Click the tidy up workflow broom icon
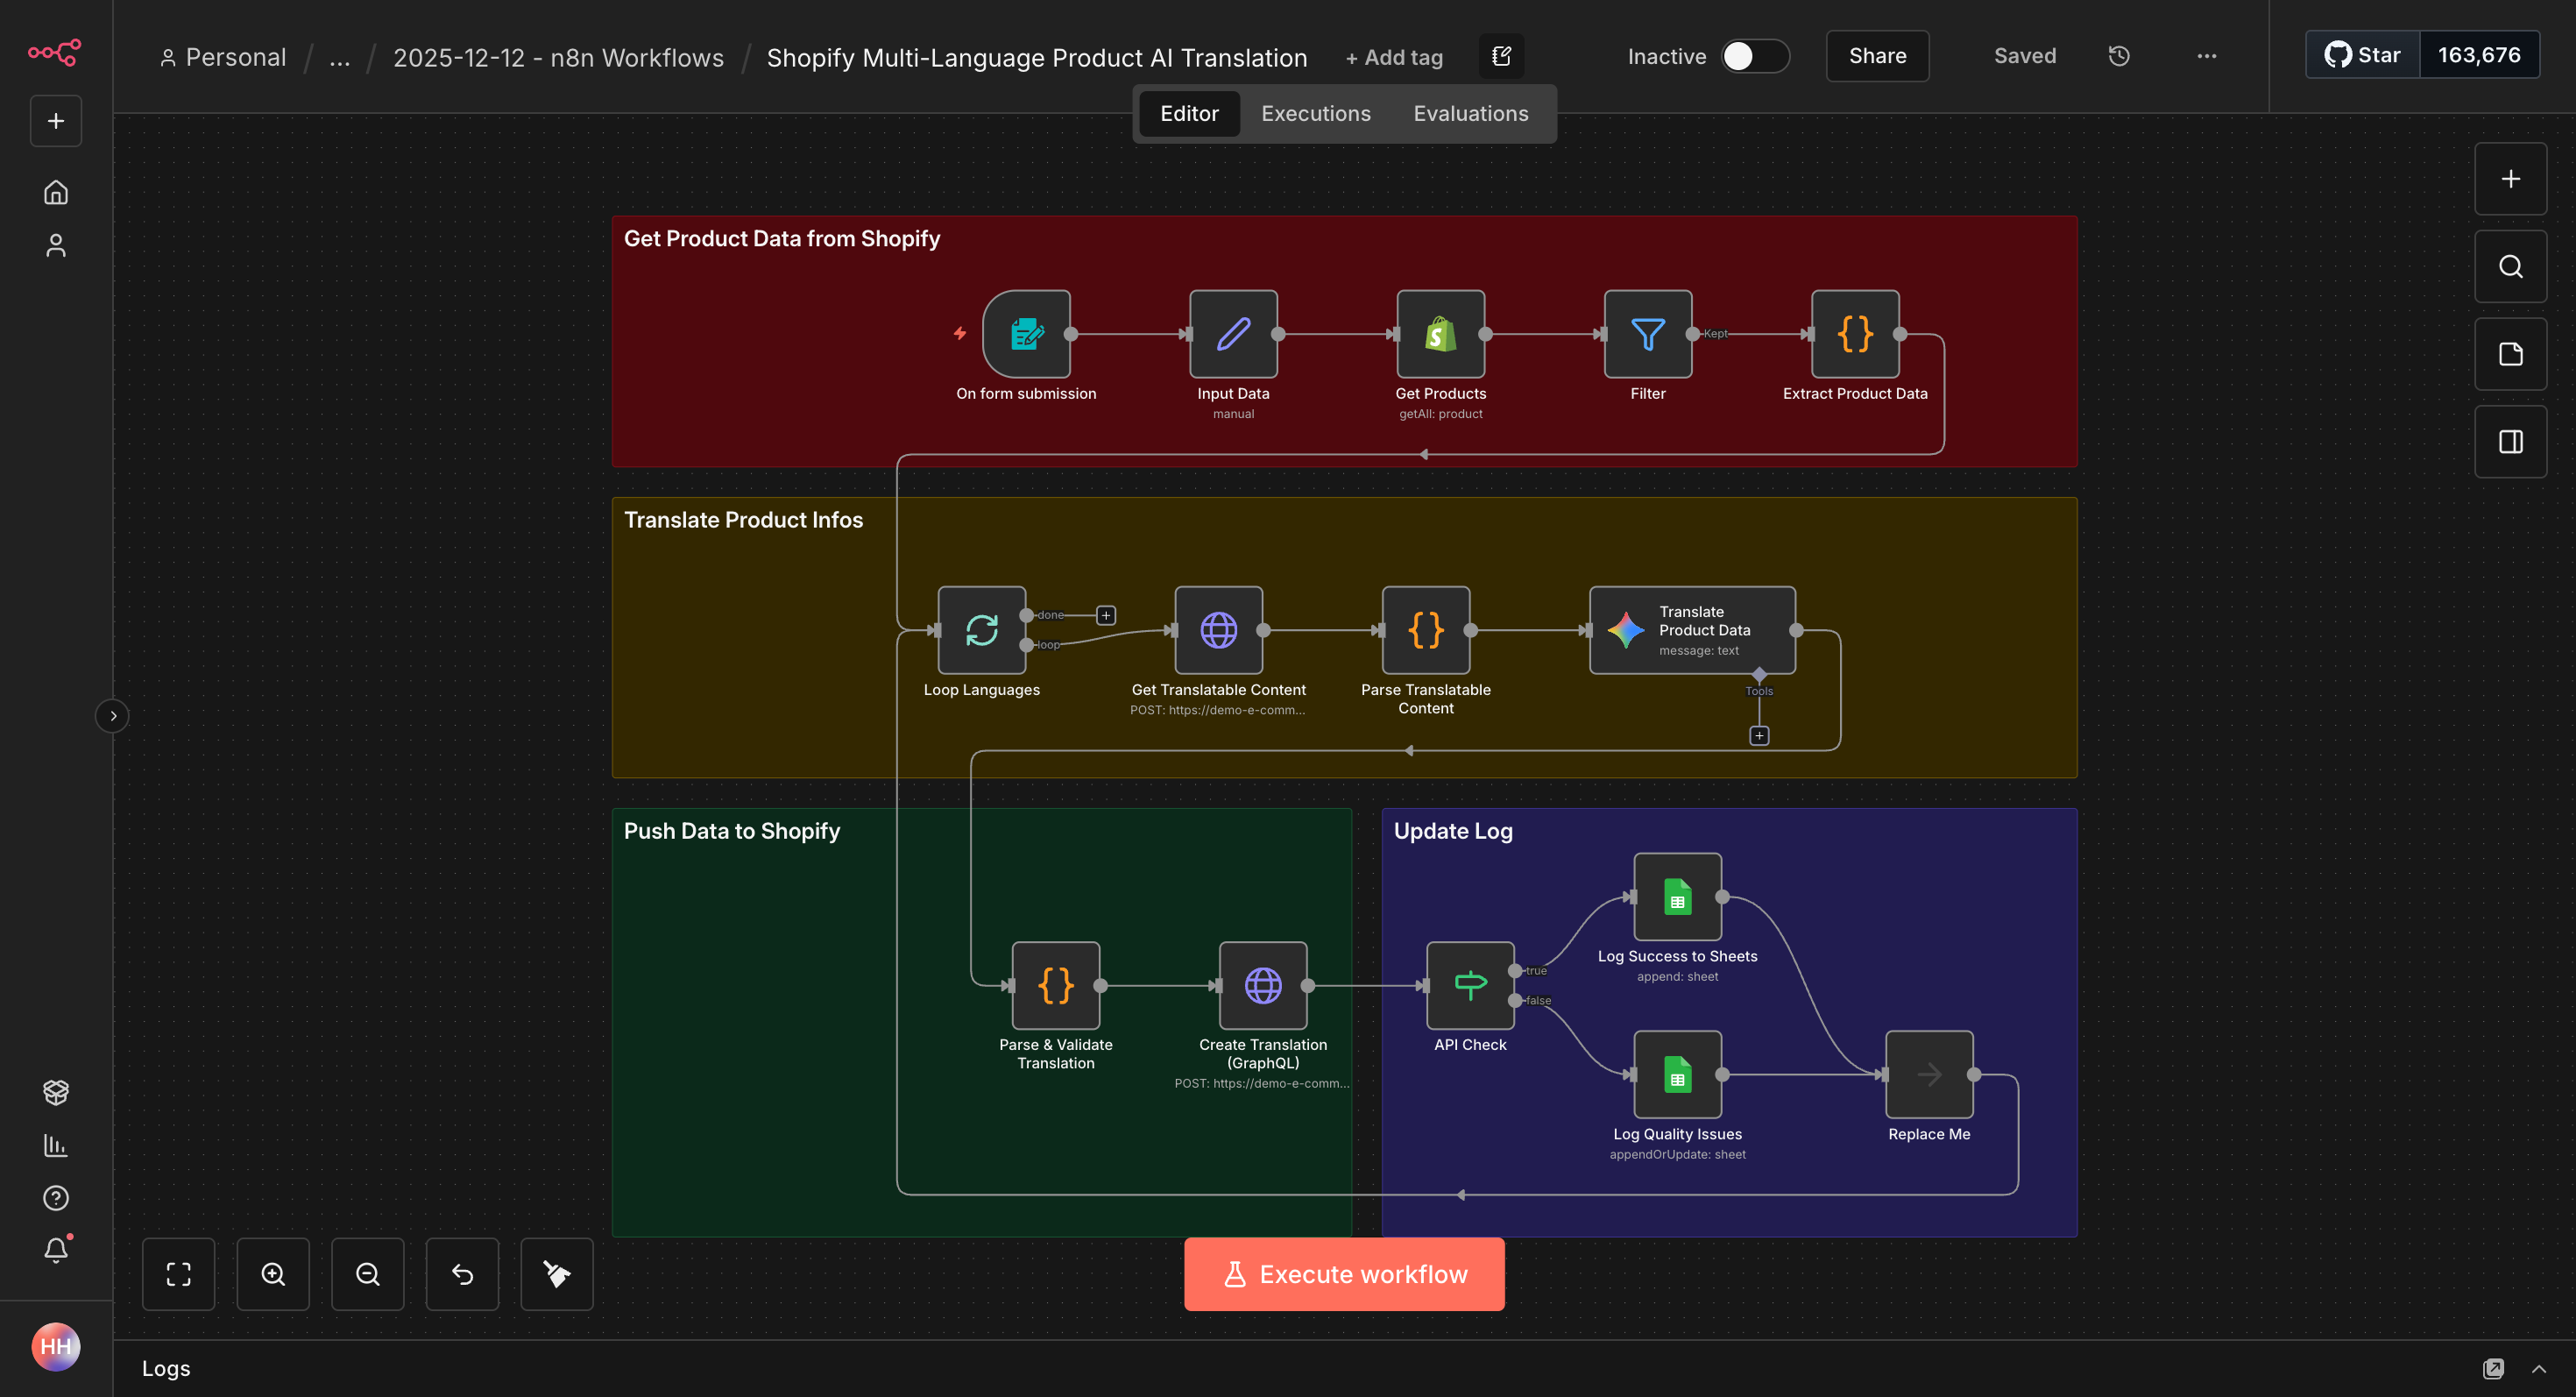The height and width of the screenshot is (1397, 2576). (557, 1274)
